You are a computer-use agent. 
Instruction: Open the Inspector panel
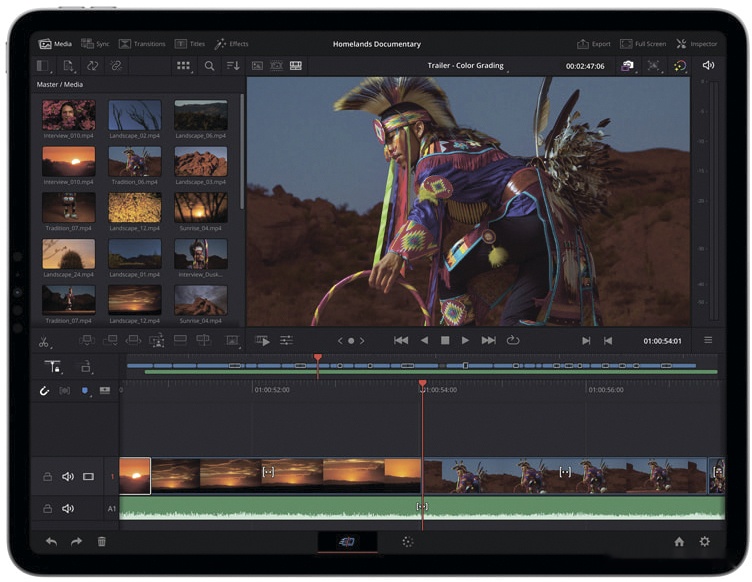tap(696, 44)
